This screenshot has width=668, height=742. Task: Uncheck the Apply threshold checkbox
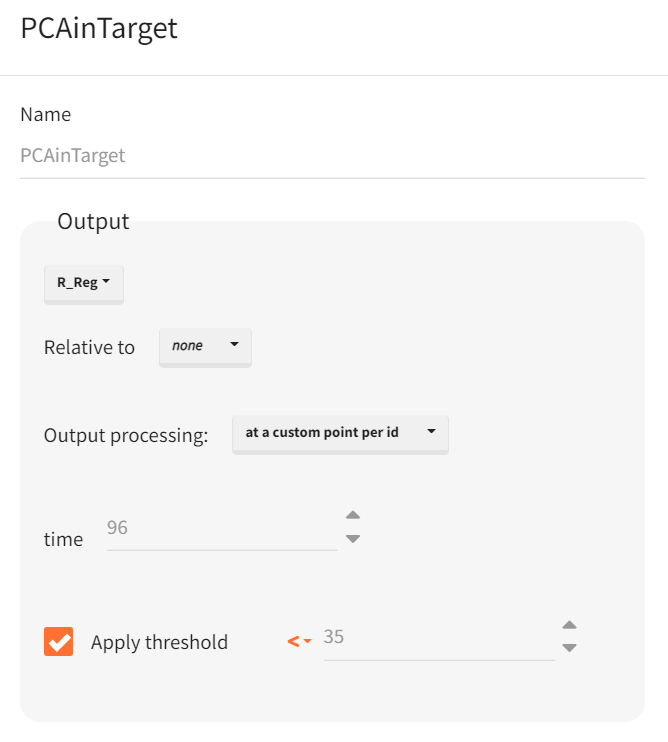(x=59, y=642)
